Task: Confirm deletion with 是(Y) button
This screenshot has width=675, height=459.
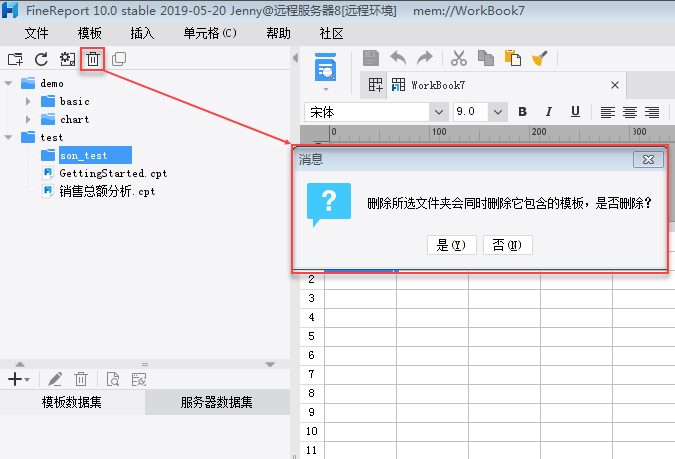Action: coord(452,245)
